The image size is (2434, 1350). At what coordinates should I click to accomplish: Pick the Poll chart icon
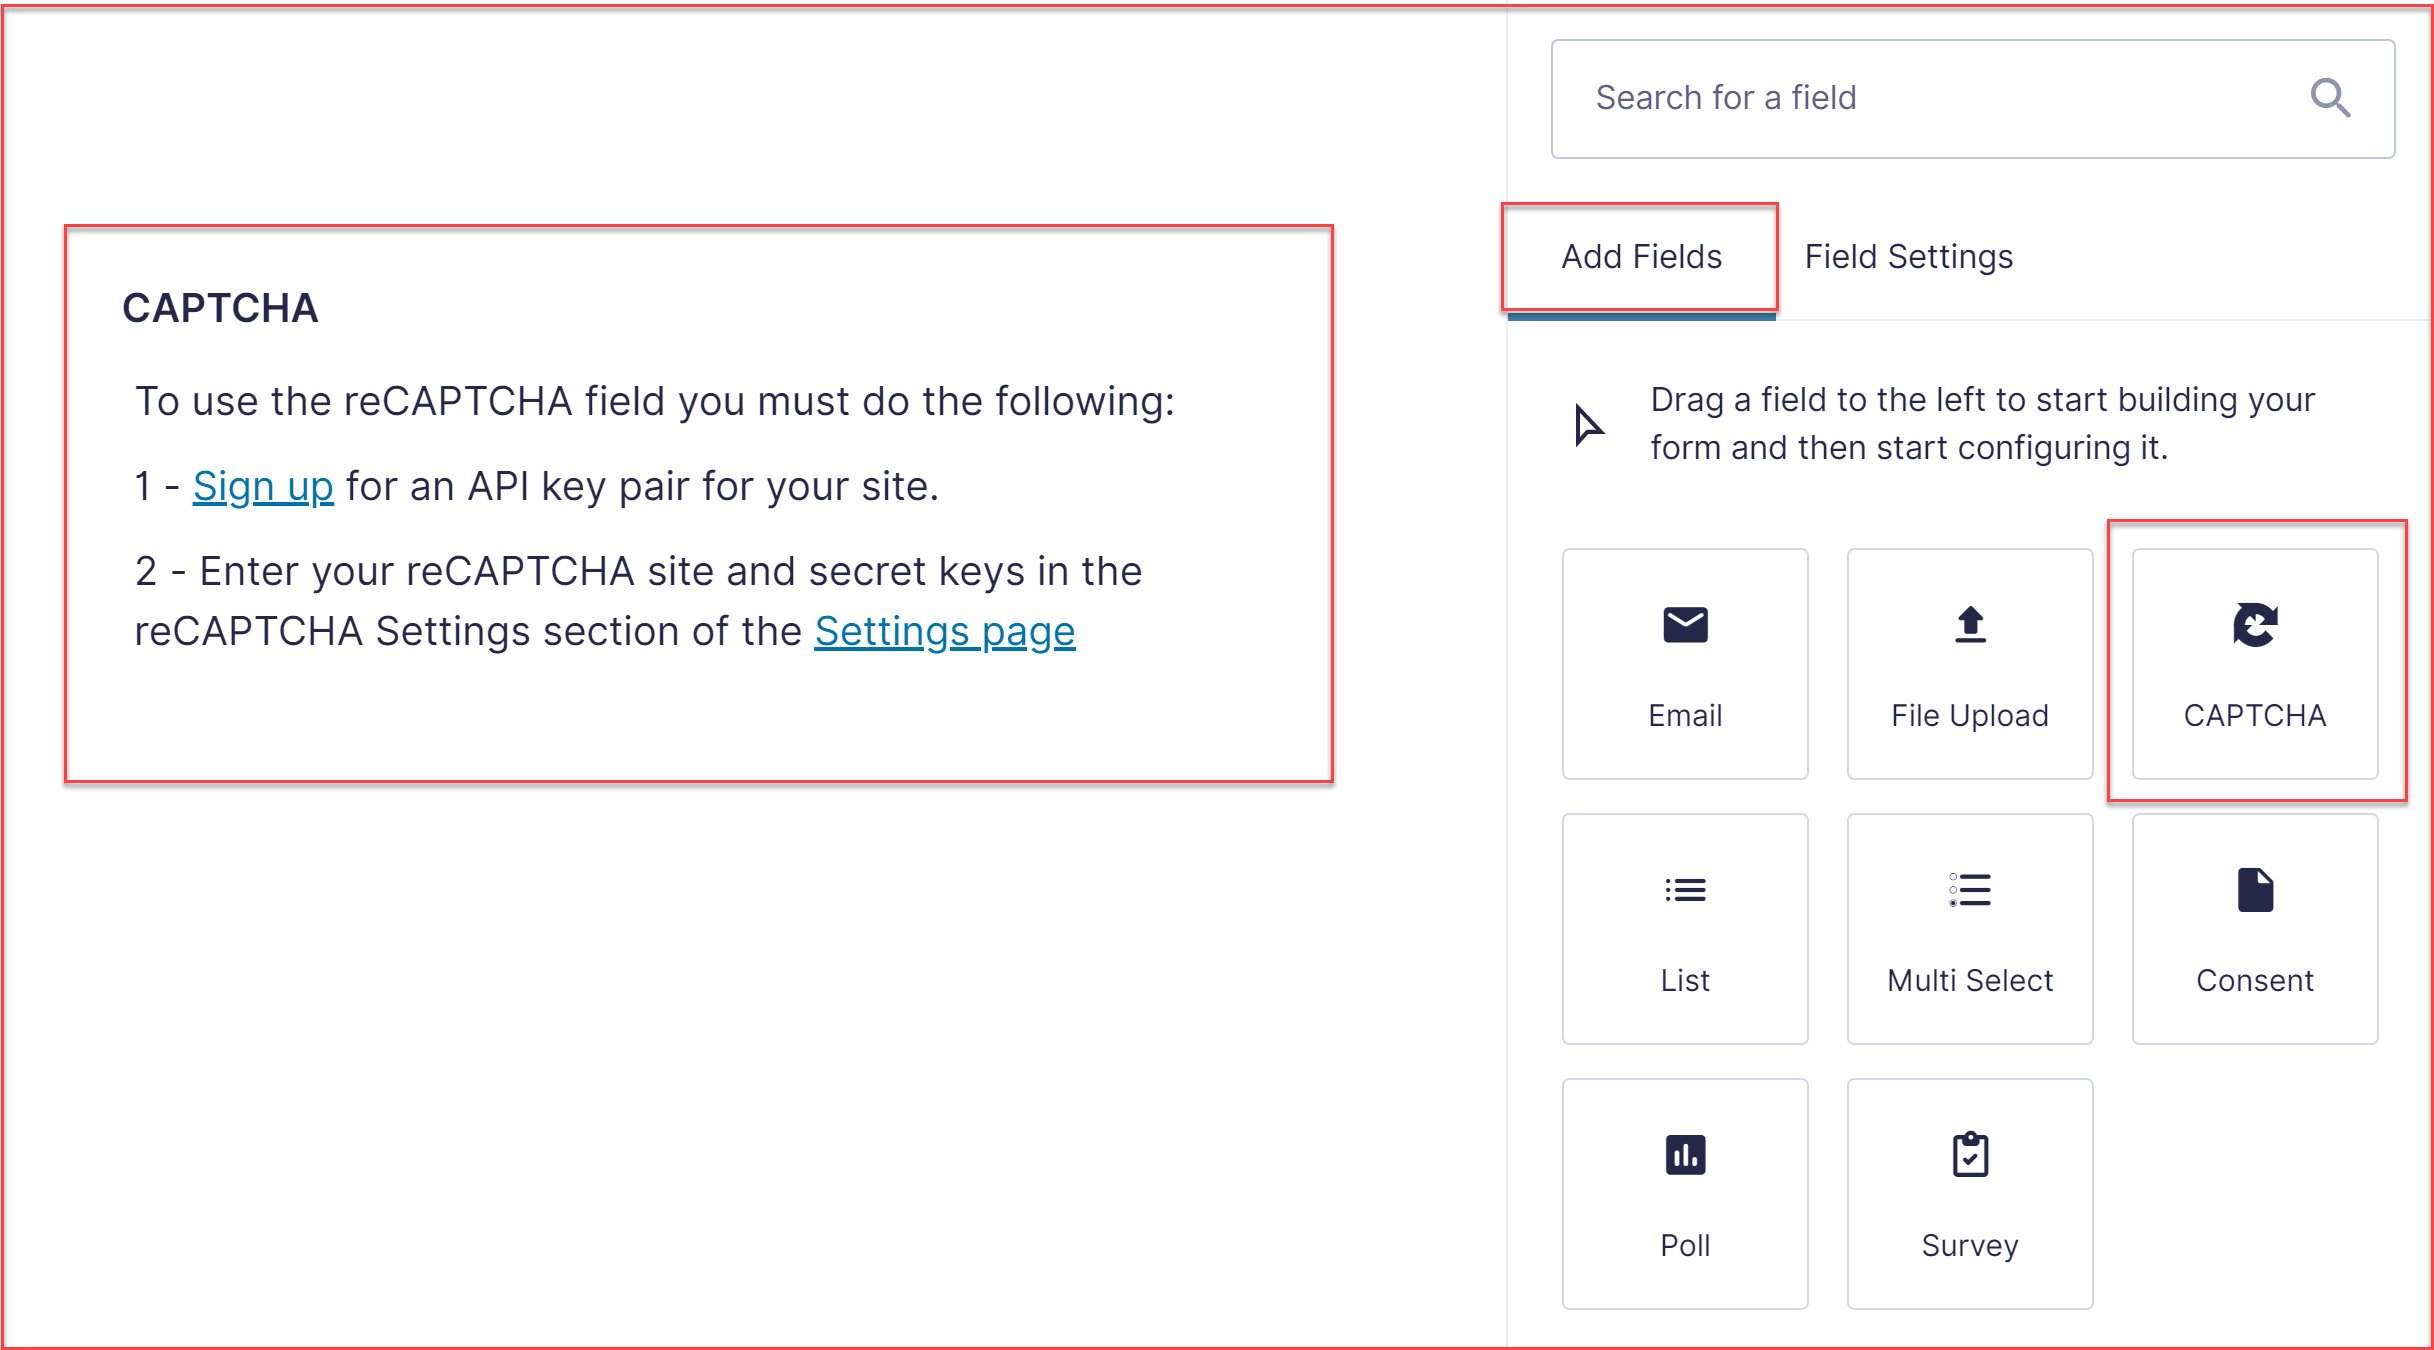[1685, 1155]
